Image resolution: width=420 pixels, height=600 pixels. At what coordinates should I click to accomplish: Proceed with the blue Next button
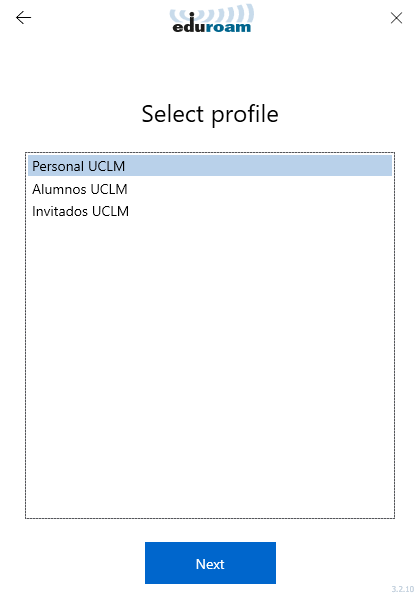[210, 563]
